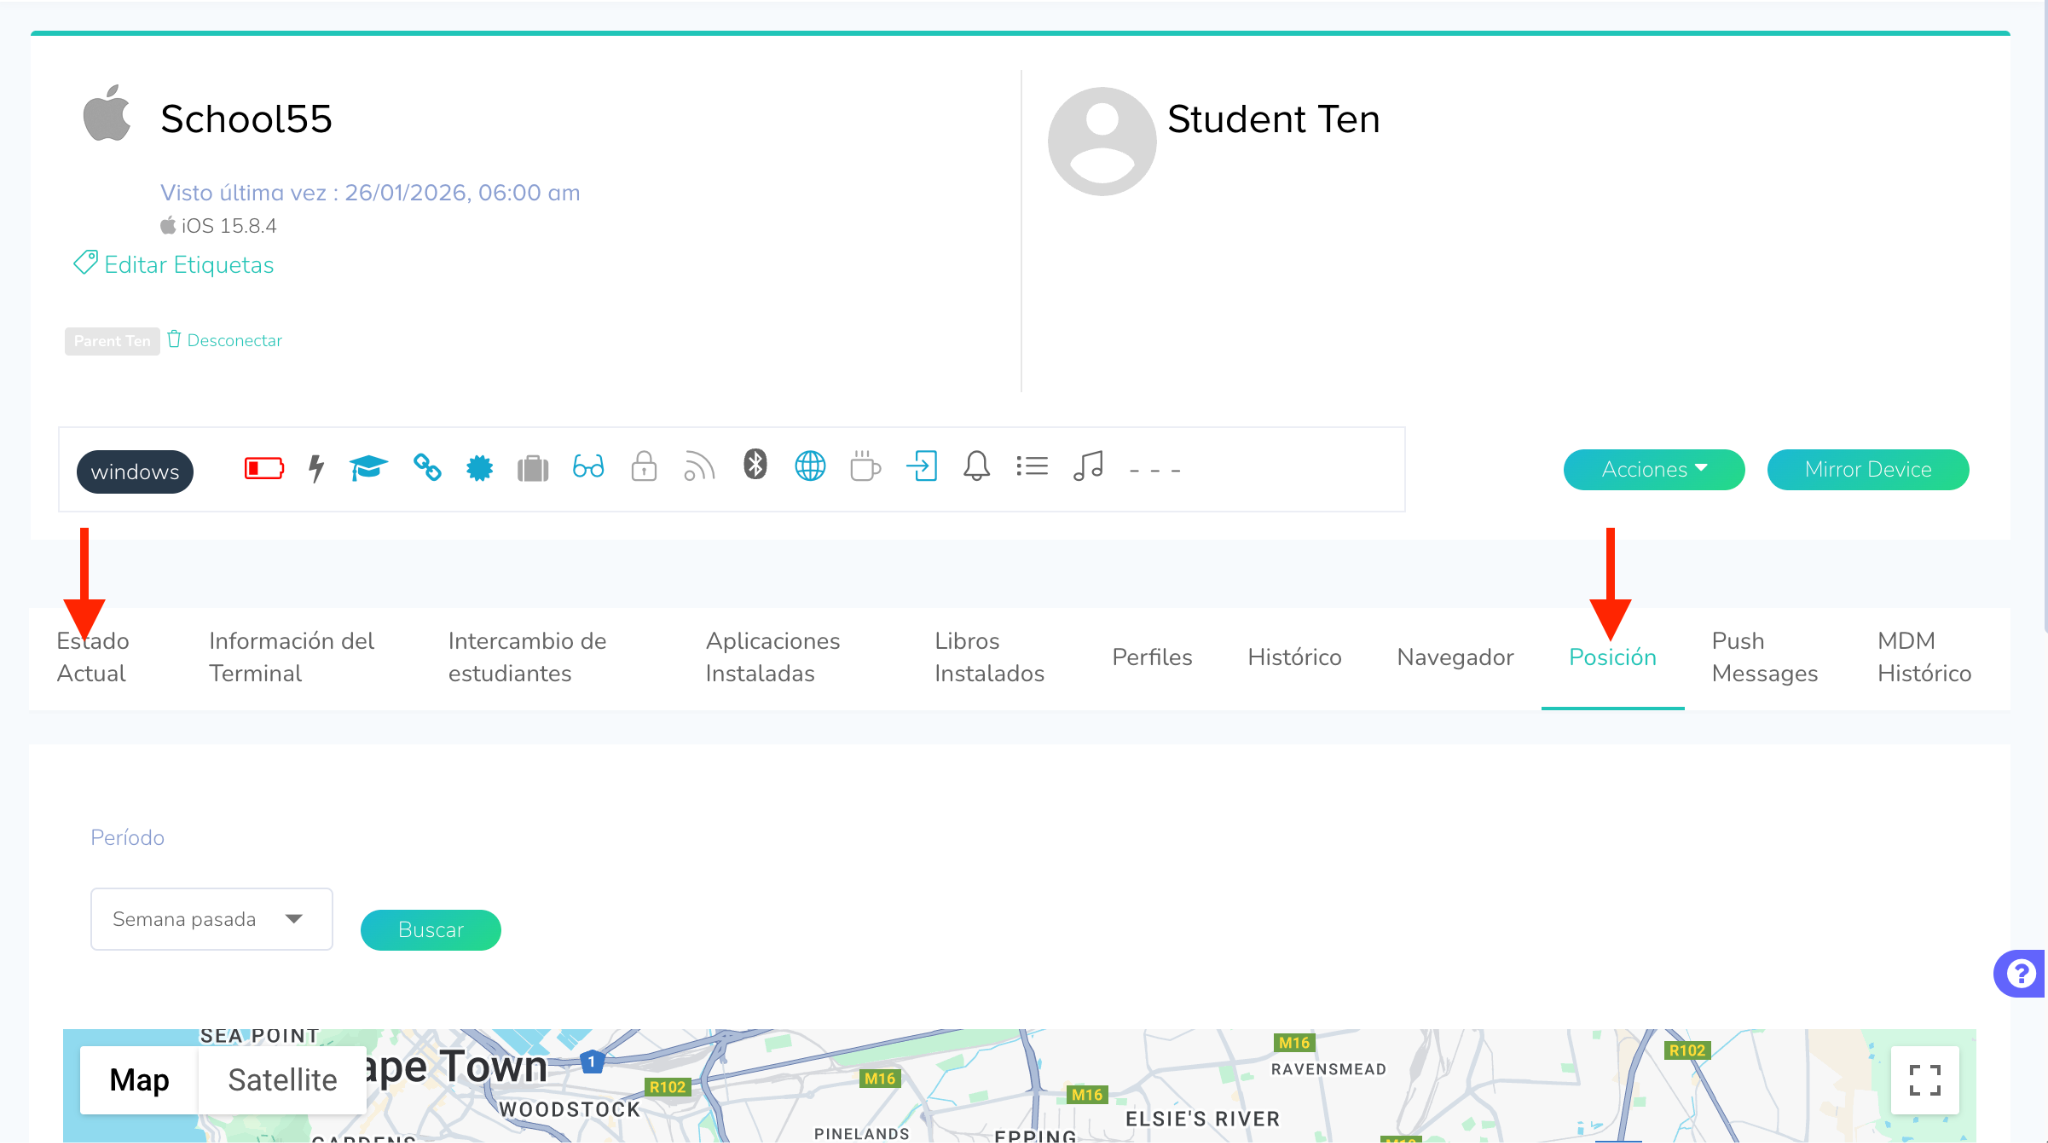The image size is (2048, 1143).
Task: Click the Bluetooth status icon
Action: click(x=755, y=465)
